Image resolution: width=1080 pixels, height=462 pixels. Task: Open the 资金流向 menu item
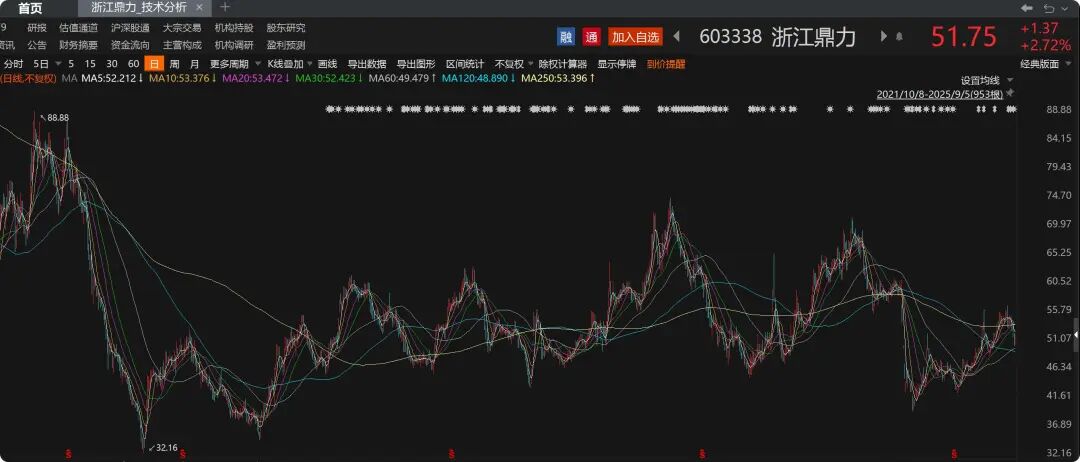(130, 45)
